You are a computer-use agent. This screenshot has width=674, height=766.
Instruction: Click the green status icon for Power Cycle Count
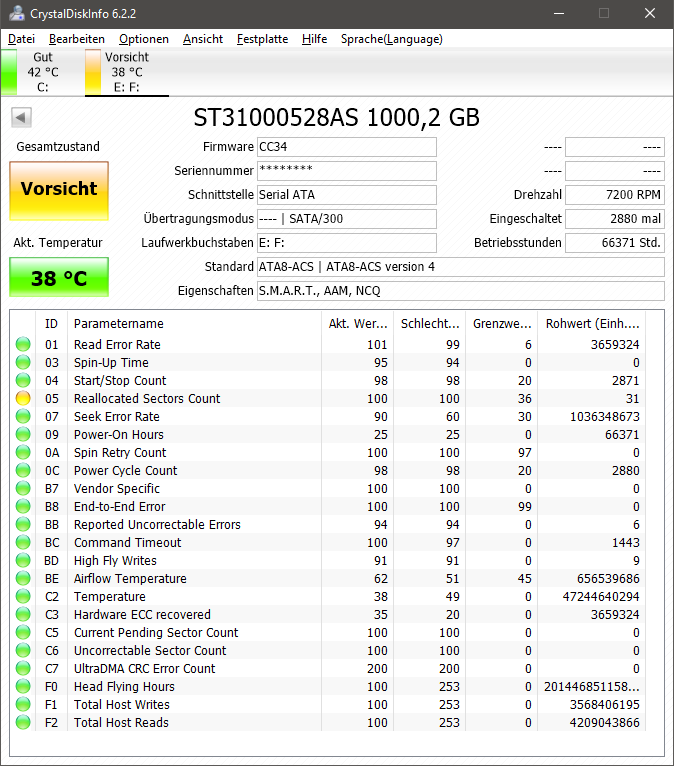tap(23, 470)
